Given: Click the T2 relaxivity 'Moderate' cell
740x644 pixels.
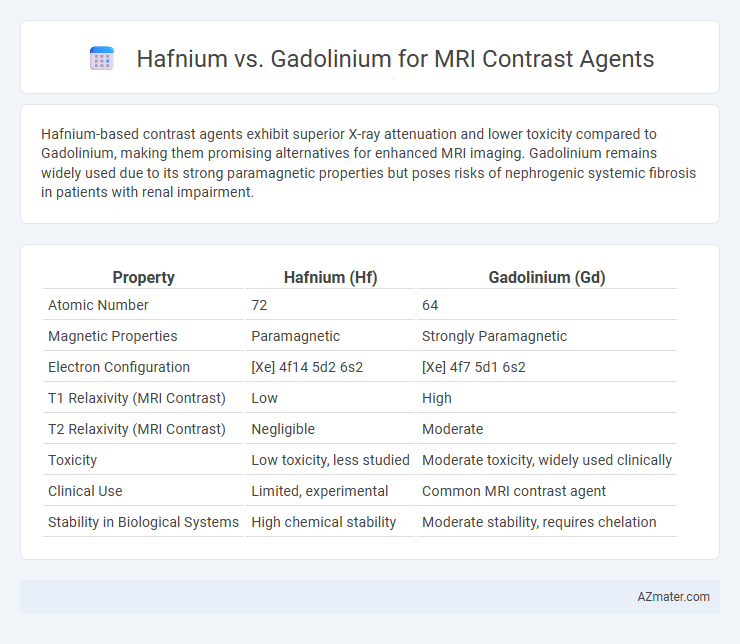Looking at the screenshot, I should point(452,429).
